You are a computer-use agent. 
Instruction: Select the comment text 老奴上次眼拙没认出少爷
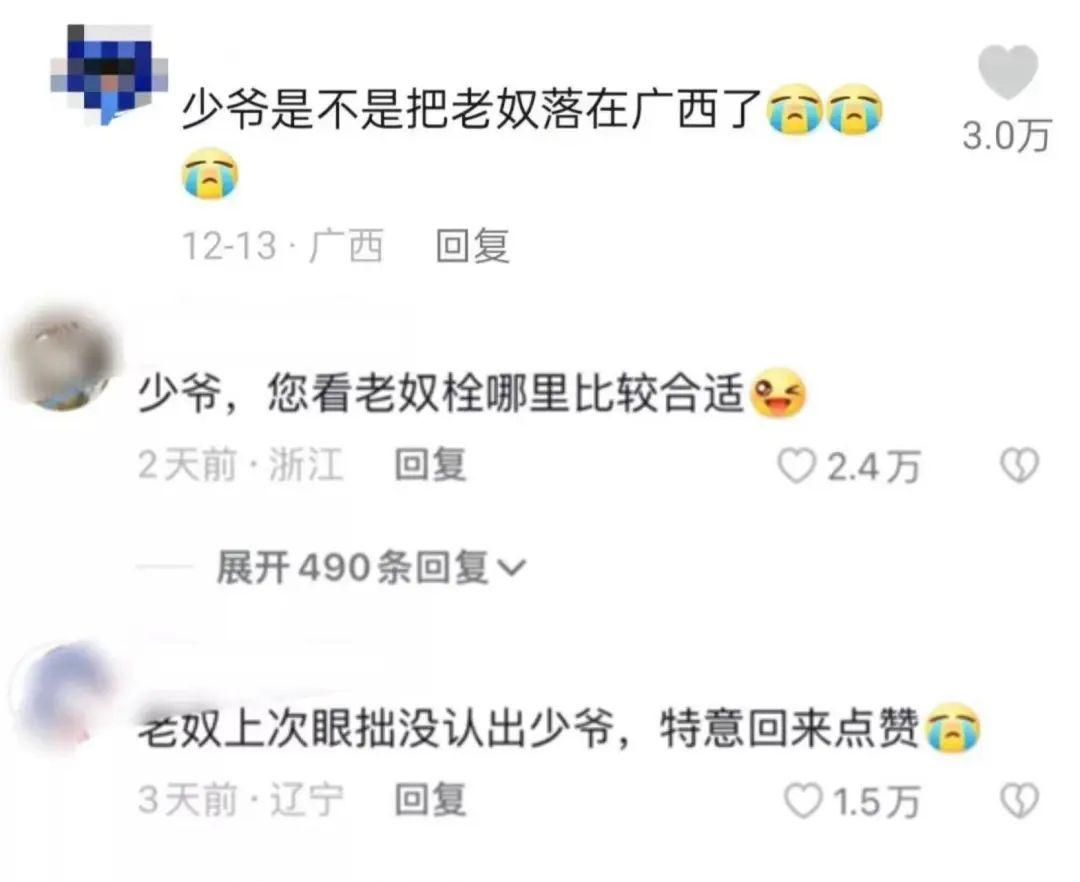[x=375, y=728]
